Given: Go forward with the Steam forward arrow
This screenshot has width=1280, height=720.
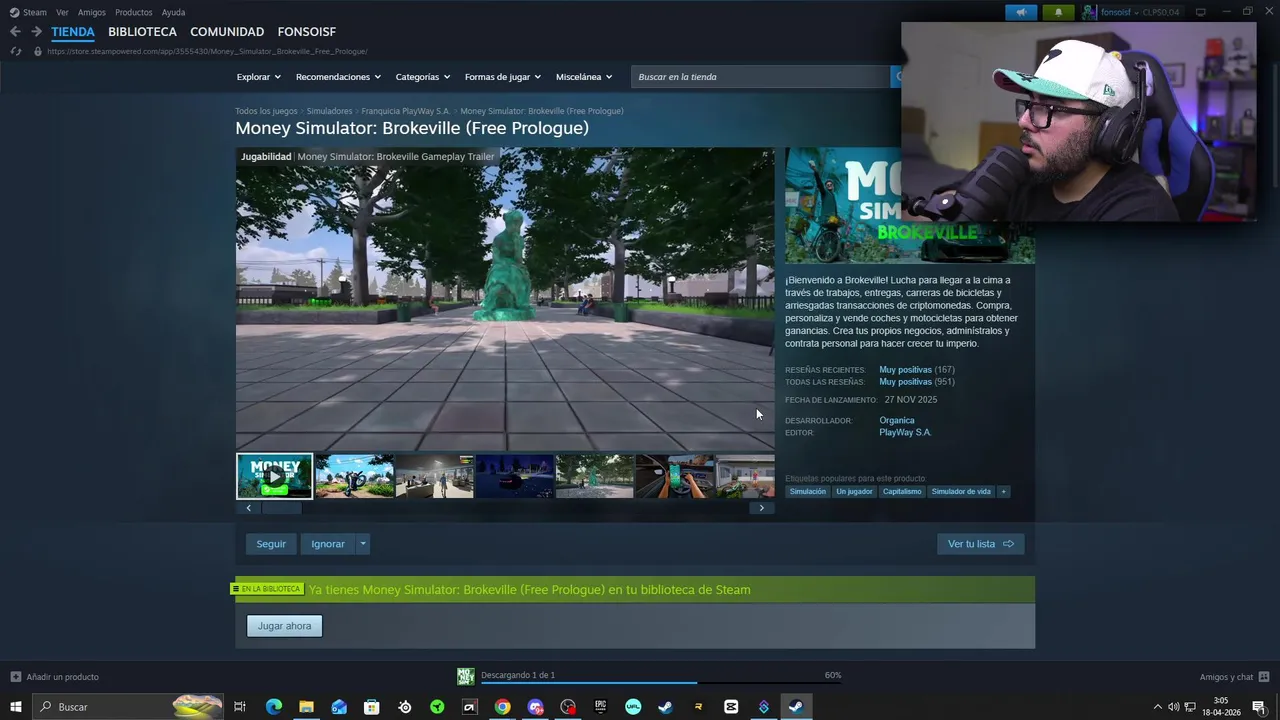Looking at the screenshot, I should coord(36,32).
